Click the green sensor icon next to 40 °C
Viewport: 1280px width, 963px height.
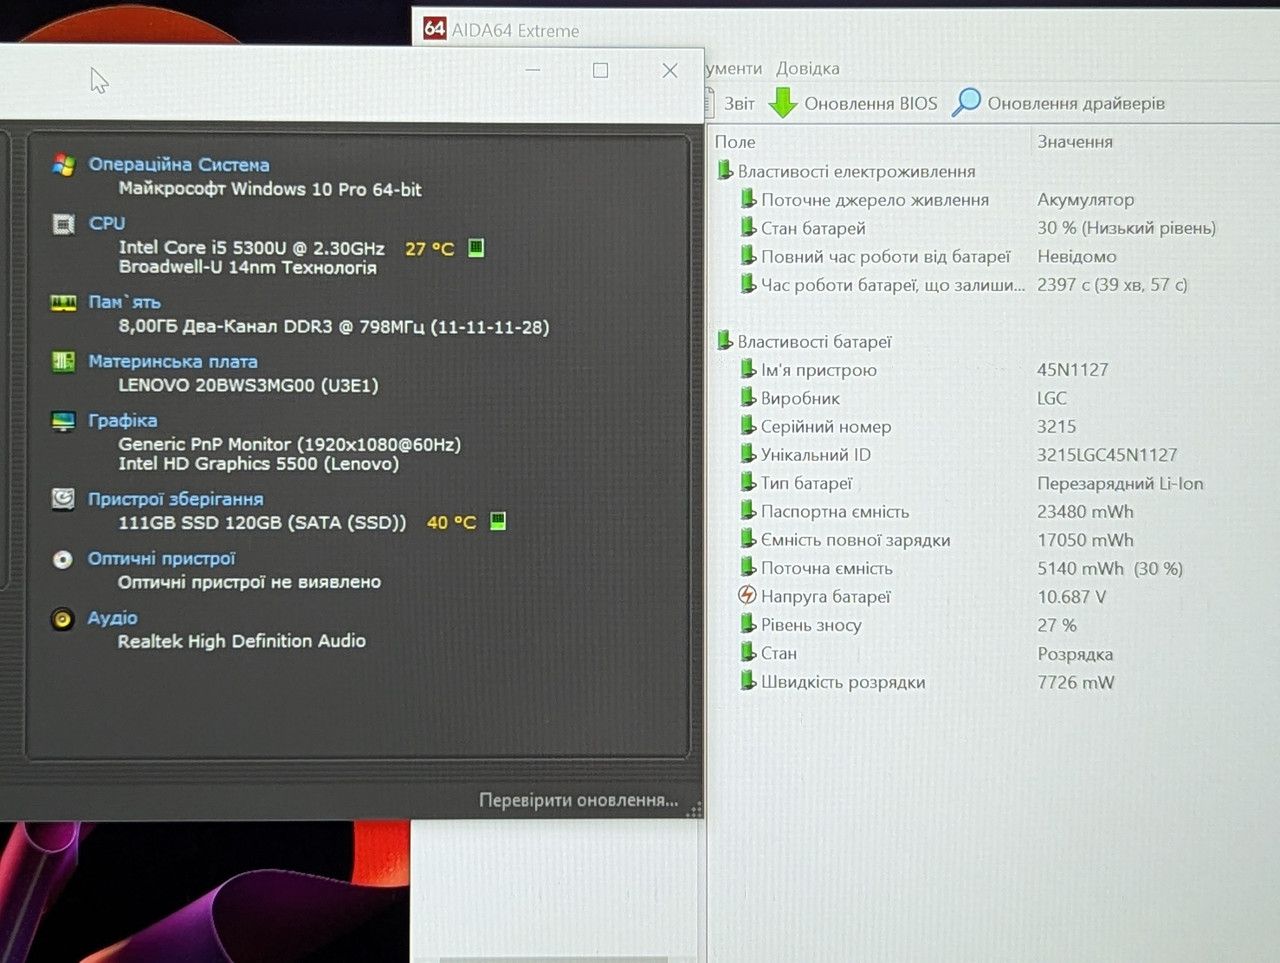point(498,521)
